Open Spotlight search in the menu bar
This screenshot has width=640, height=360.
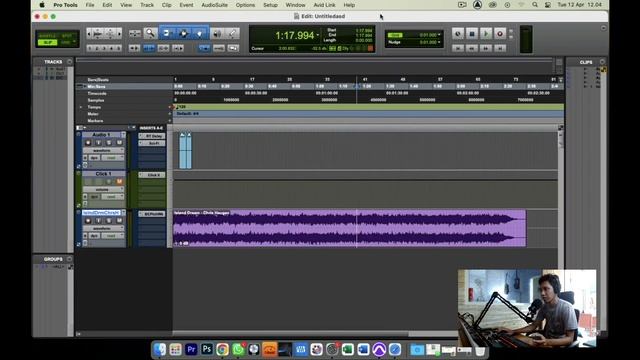(x=535, y=5)
